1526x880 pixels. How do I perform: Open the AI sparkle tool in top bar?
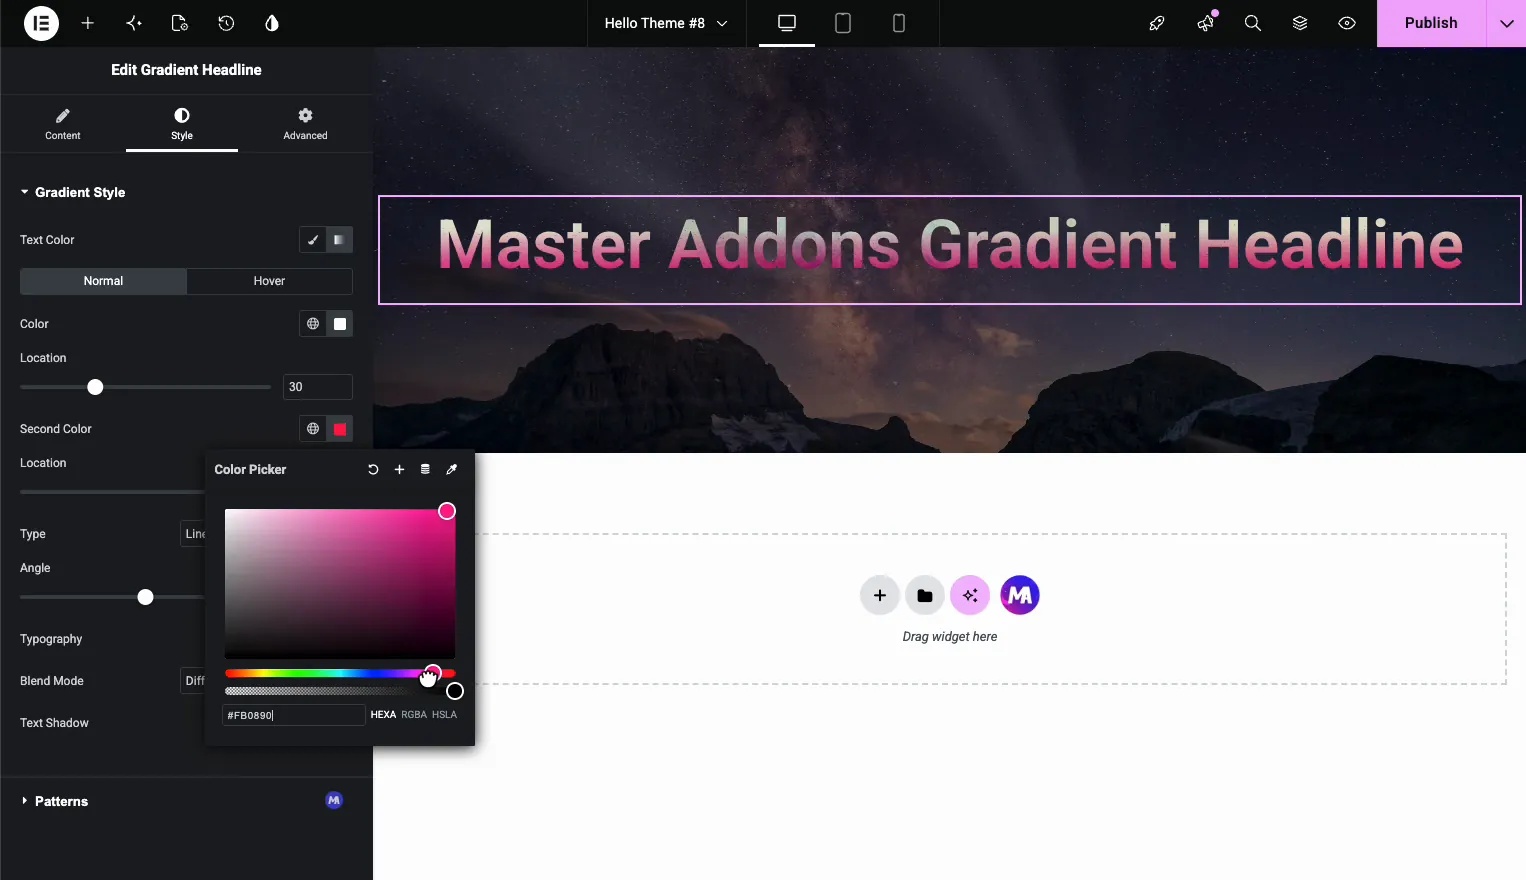pyautogui.click(x=134, y=23)
